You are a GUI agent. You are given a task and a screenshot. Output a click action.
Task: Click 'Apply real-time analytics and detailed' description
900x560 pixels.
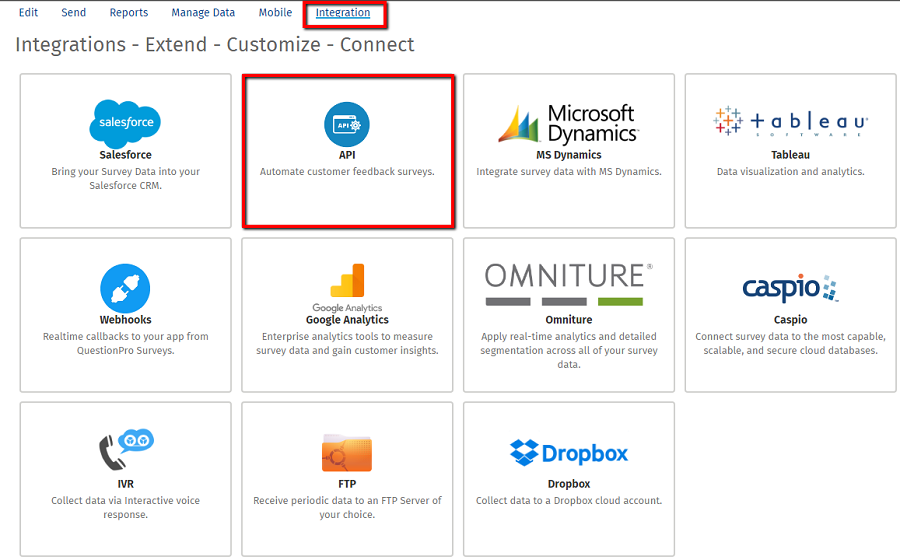(569, 350)
